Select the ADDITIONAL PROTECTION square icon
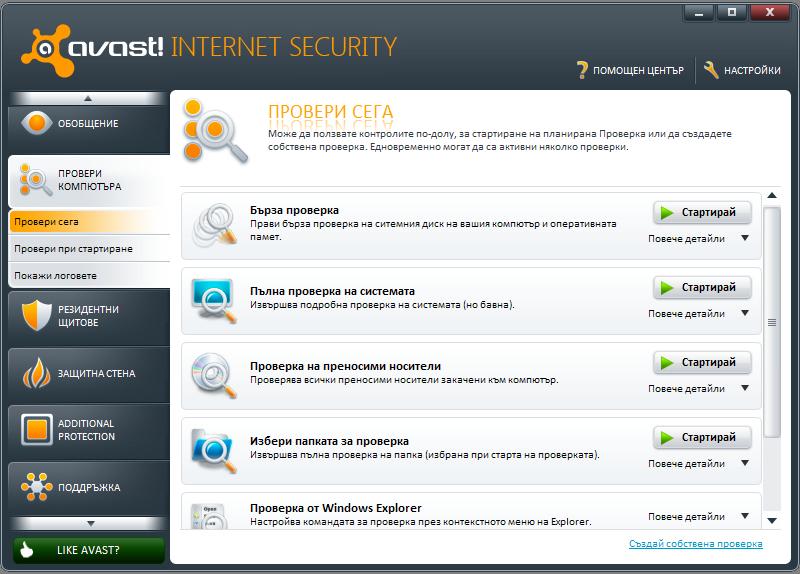The width and height of the screenshot is (800, 574). pos(37,430)
